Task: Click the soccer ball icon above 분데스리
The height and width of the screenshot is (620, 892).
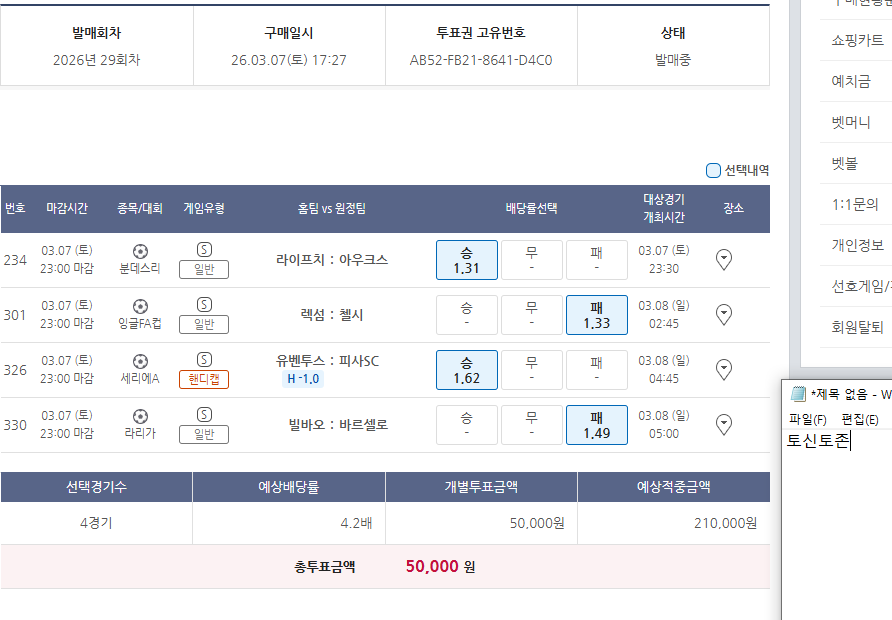Action: click(x=140, y=251)
